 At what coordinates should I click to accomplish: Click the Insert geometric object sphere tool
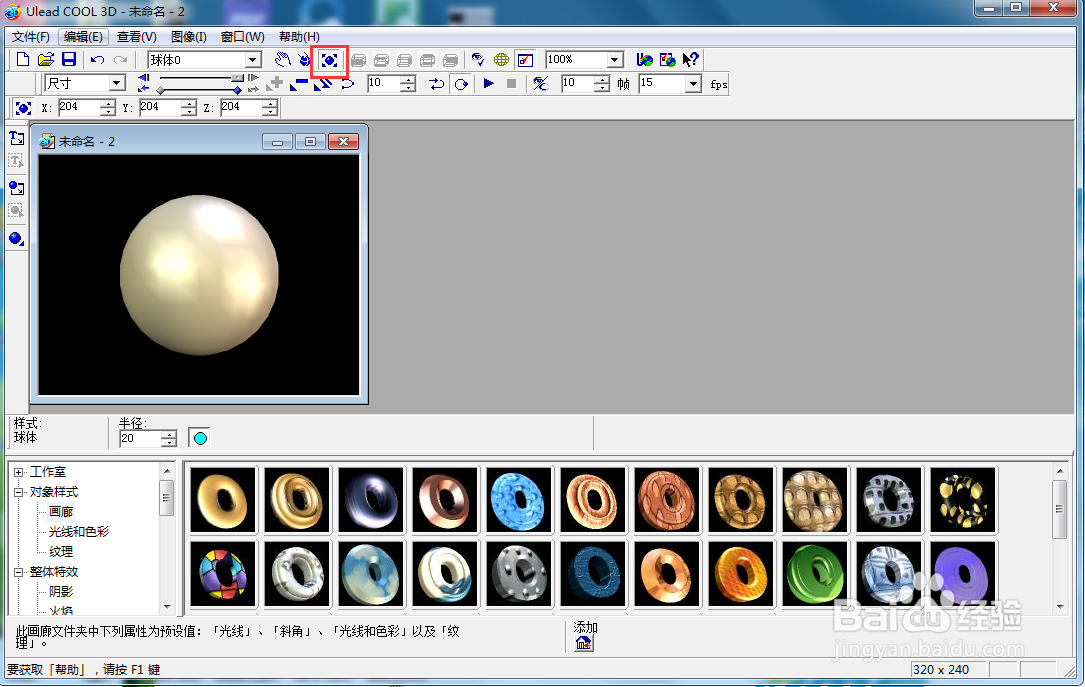[17, 239]
